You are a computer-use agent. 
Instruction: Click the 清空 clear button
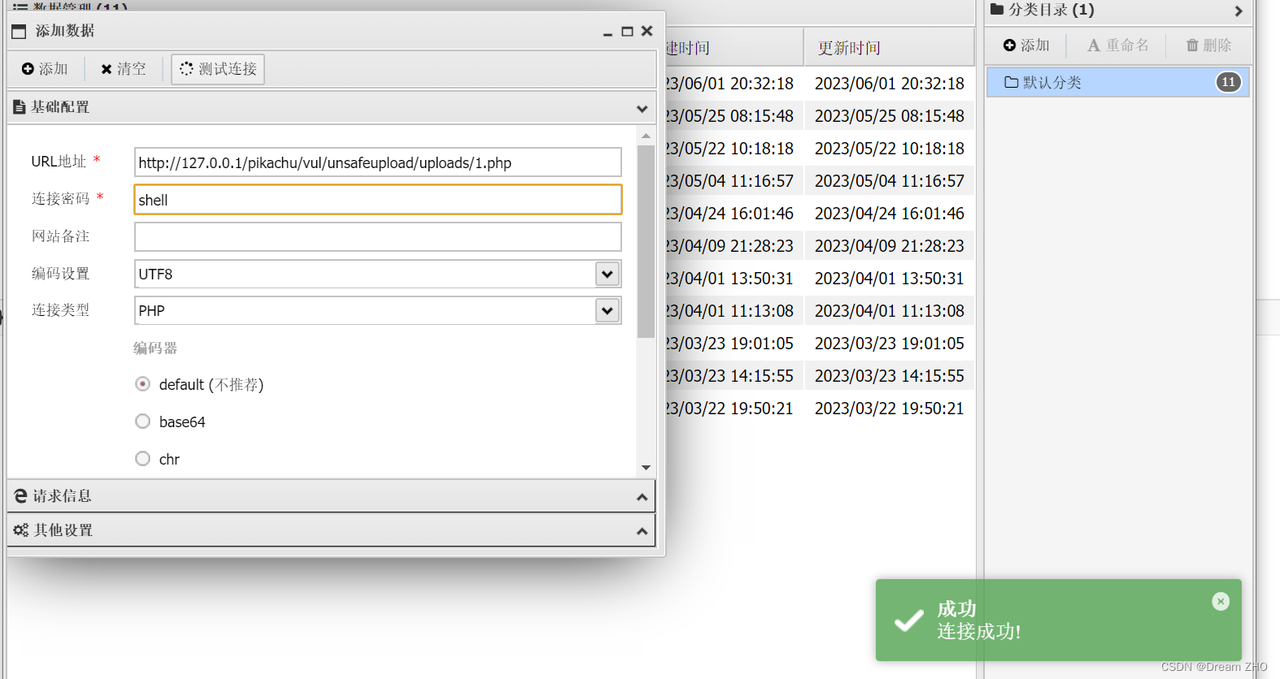coord(123,69)
